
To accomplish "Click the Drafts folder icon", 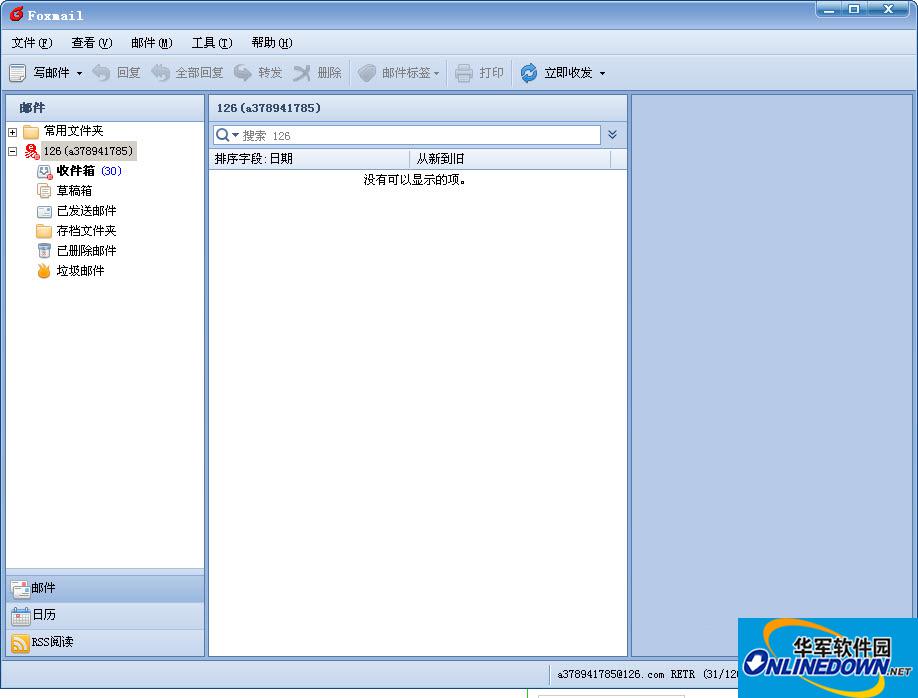I will coord(44,191).
